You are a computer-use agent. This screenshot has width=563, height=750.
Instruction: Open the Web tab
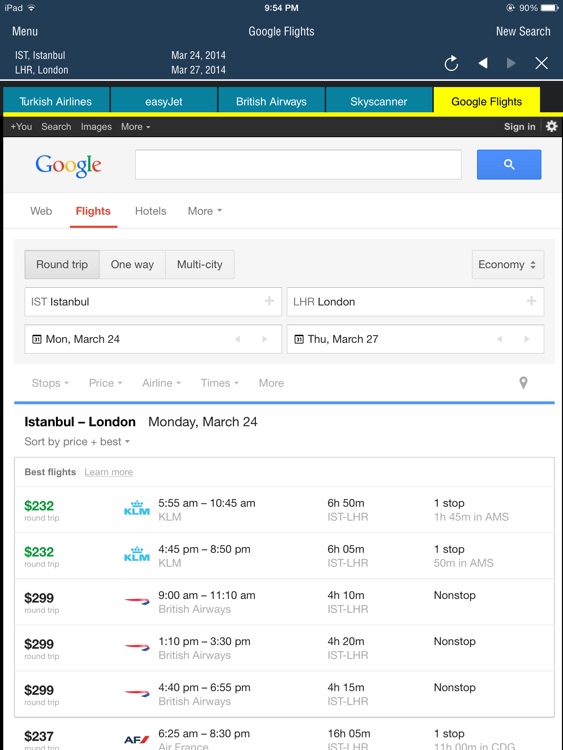pos(41,211)
